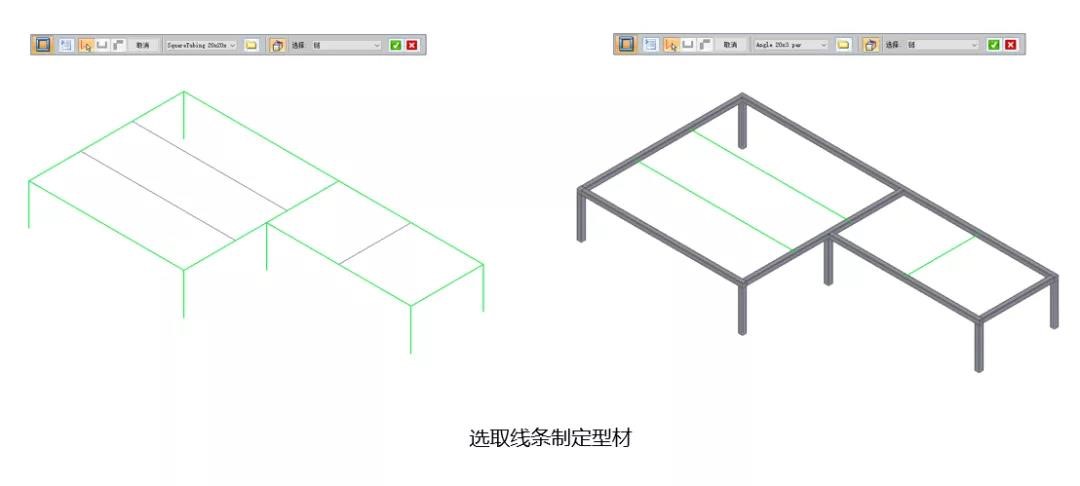Click the frame tool icon on the left toolbar
The height and width of the screenshot is (486, 1080).
[43, 45]
